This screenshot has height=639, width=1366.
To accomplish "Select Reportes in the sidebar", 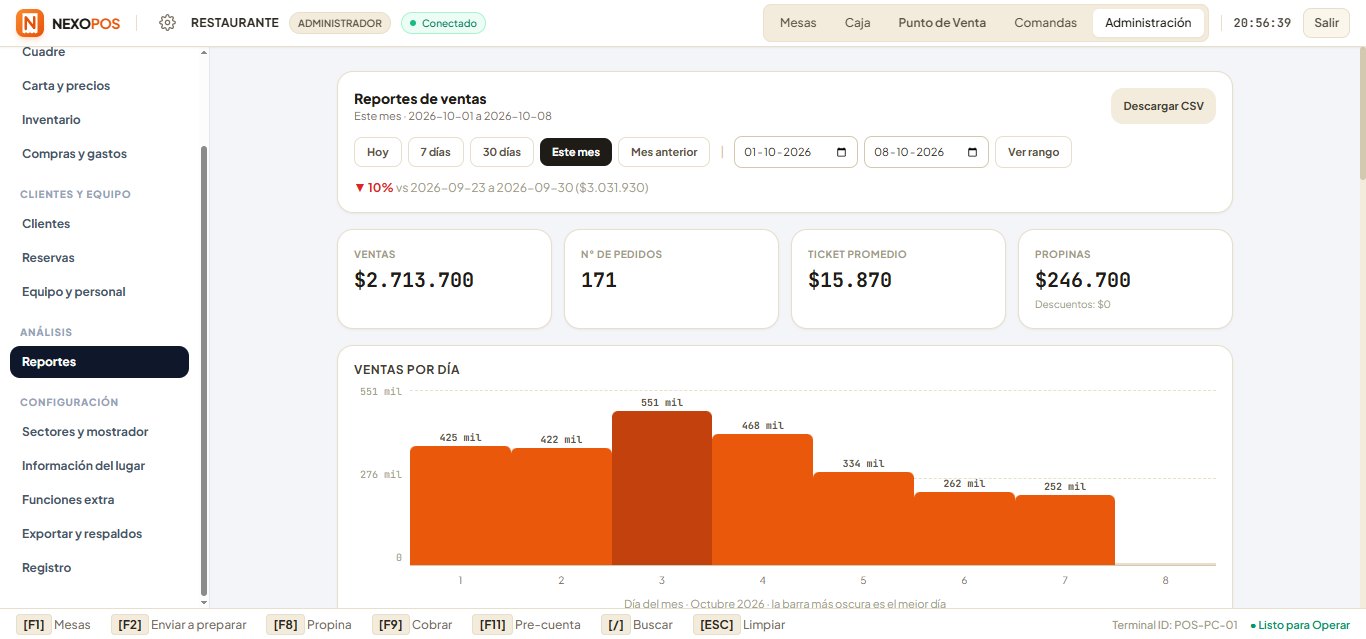I will 99,362.
